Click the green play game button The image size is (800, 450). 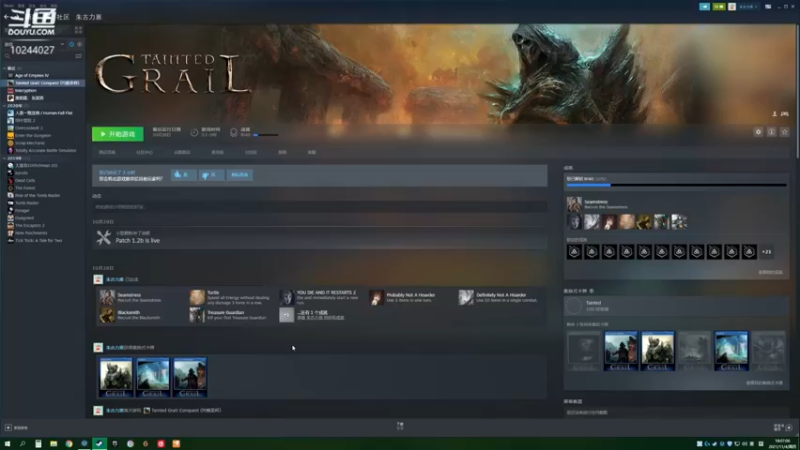(117, 134)
